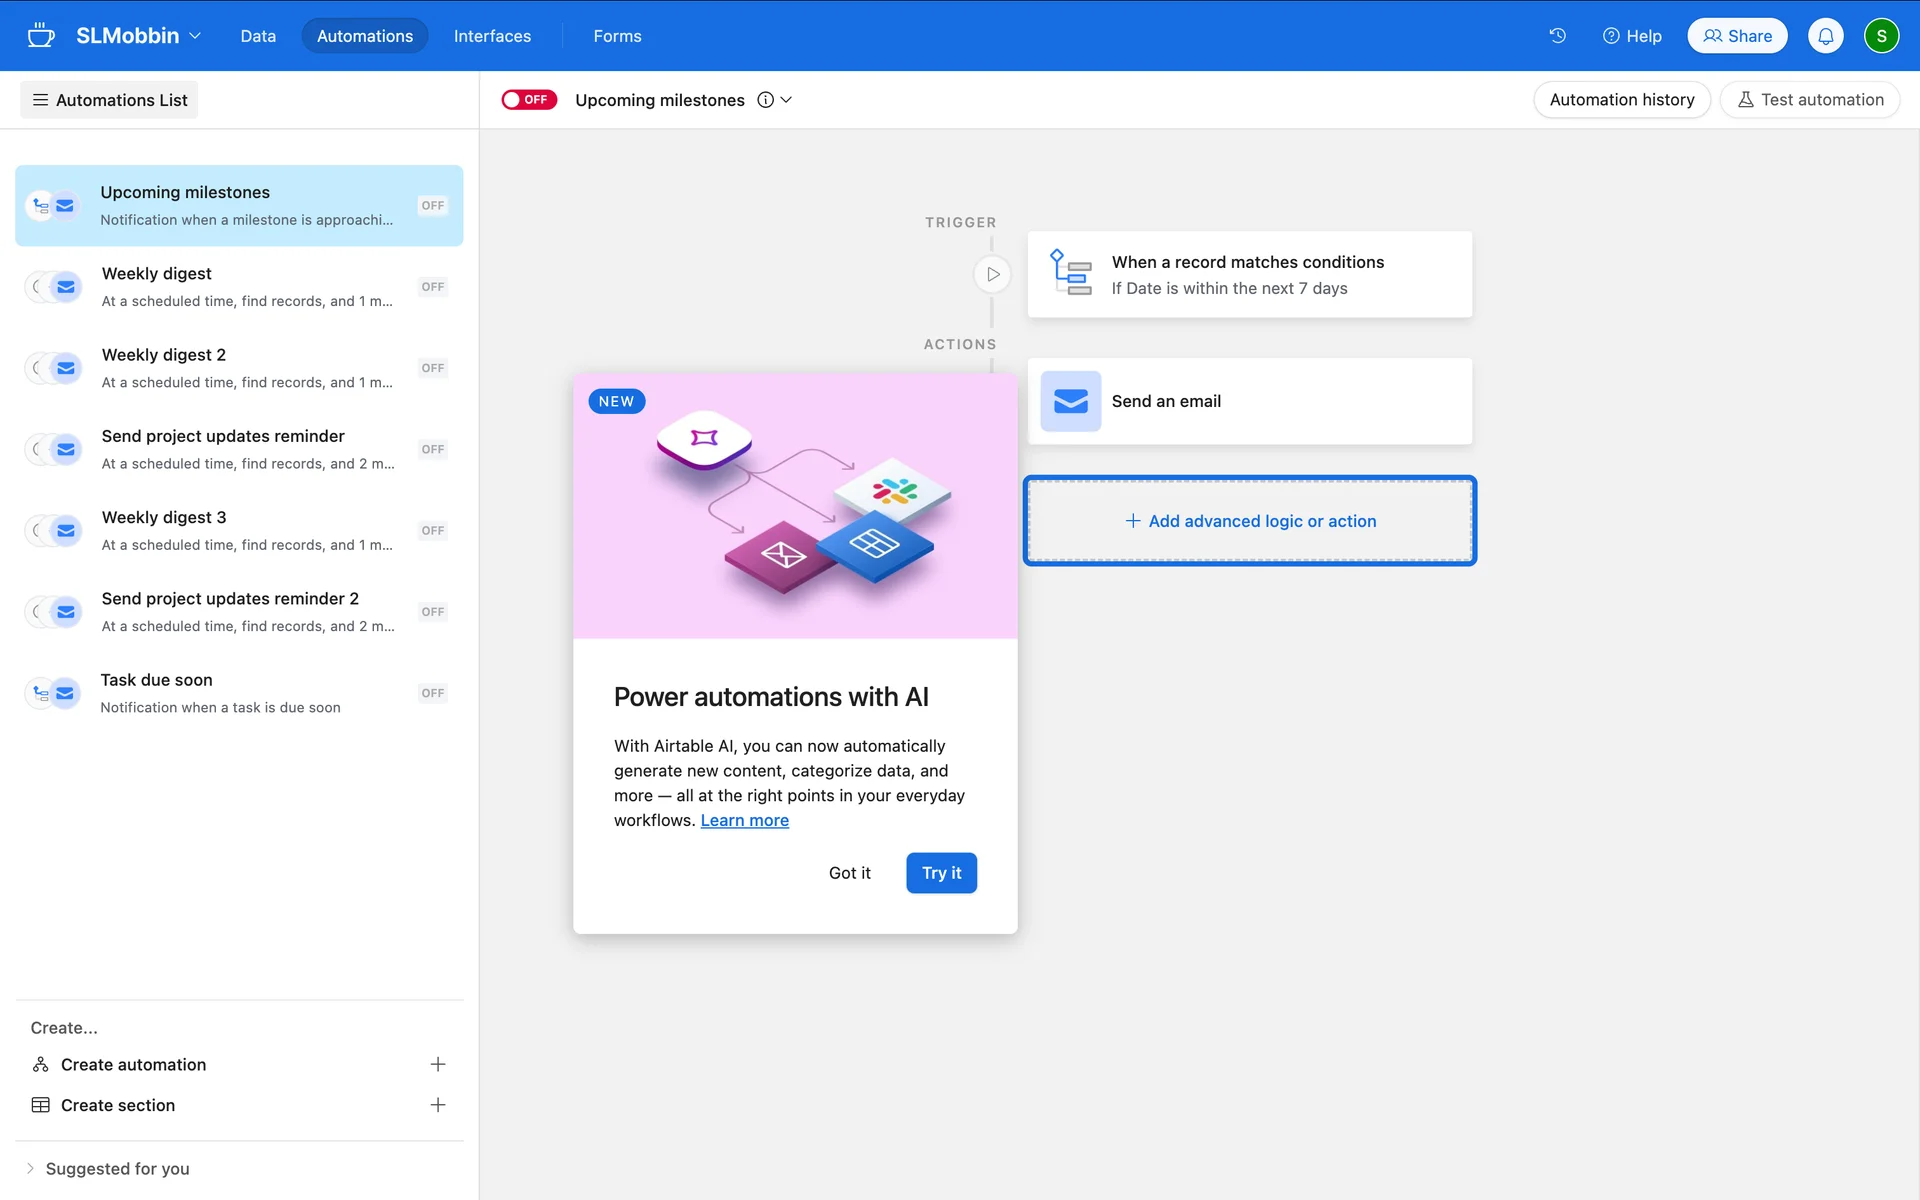Follow the Learn more link
The image size is (1920, 1200).
pyautogui.click(x=744, y=820)
